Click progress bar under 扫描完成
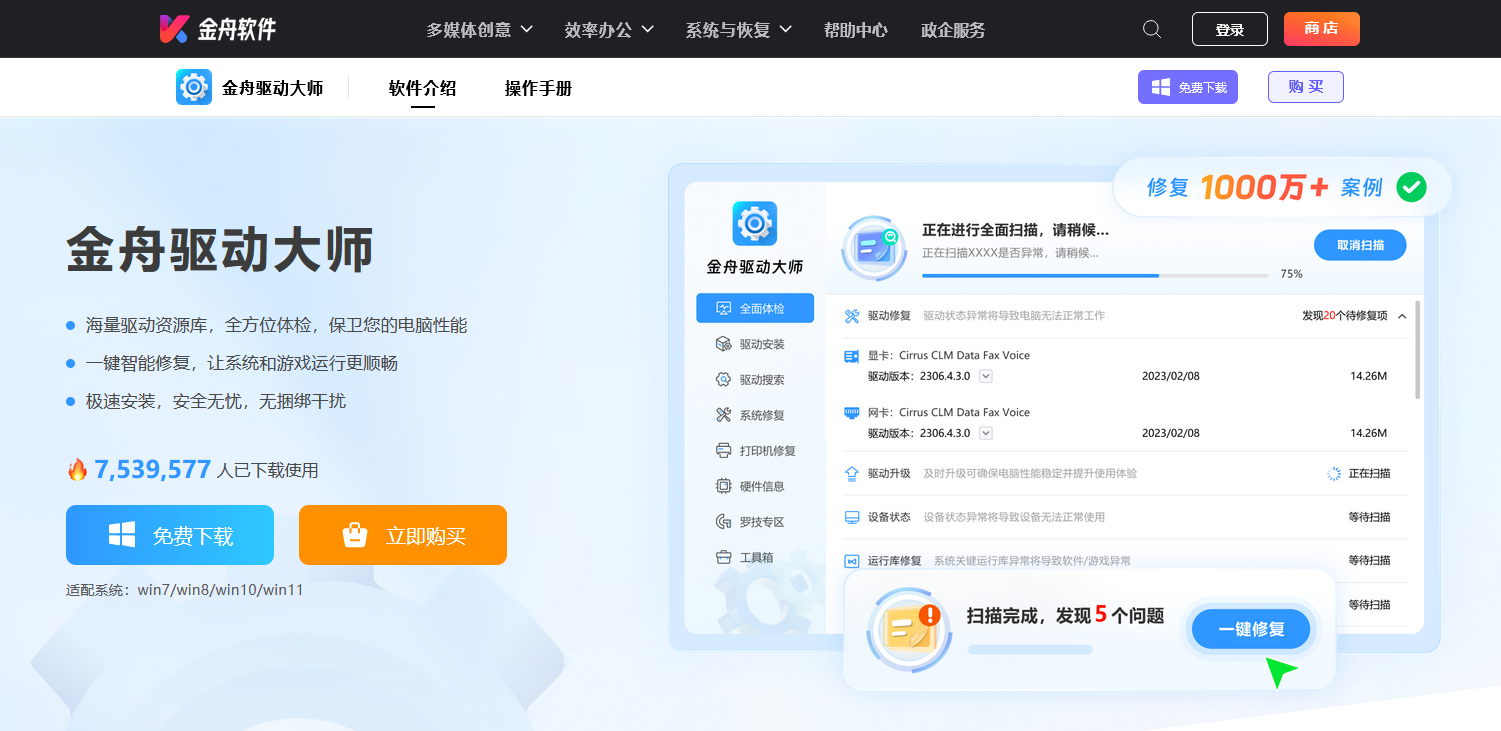Screen dimensions: 1501x731 point(1030,650)
